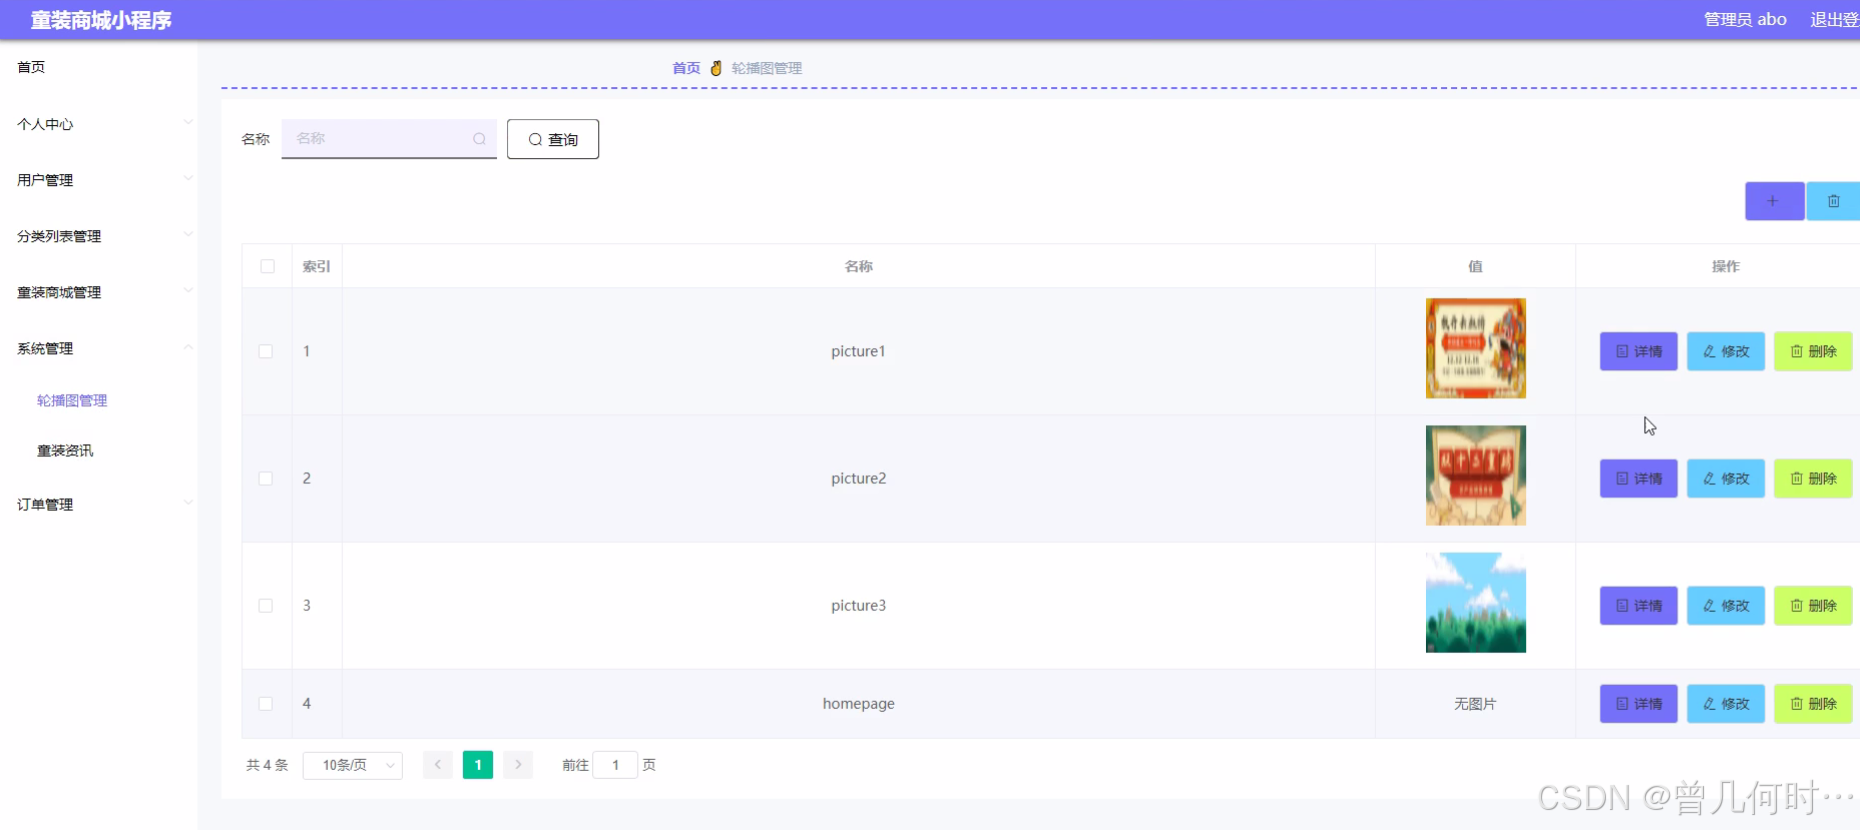Click the 查询 search button

pos(553,139)
